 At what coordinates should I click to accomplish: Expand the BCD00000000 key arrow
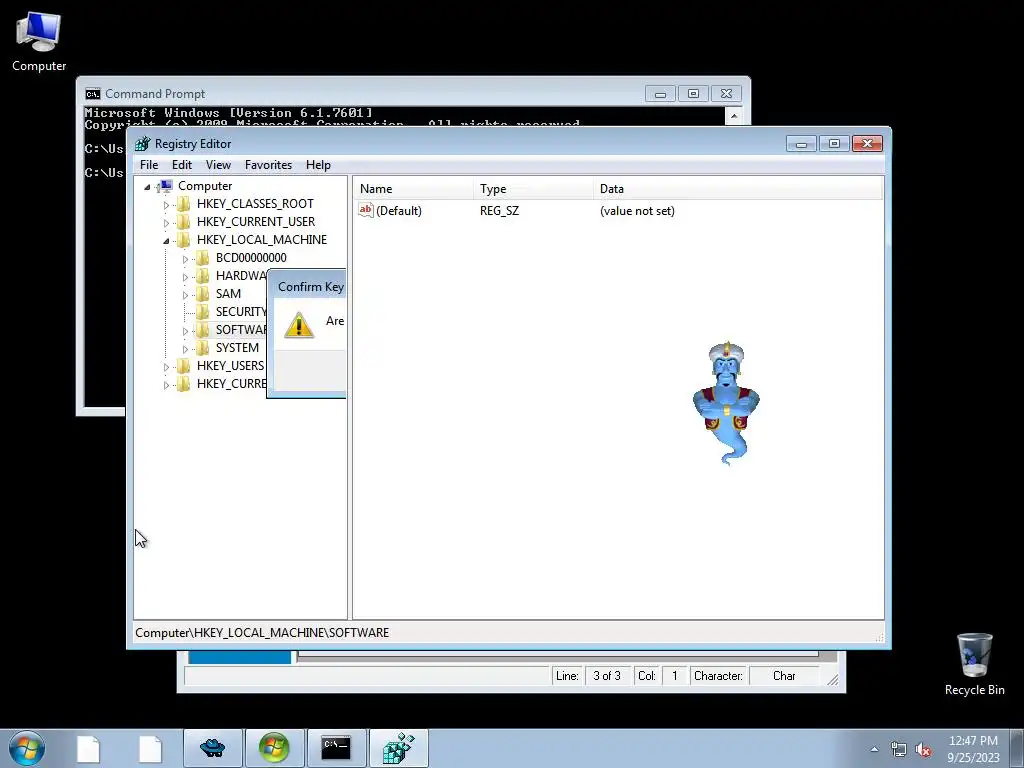point(185,259)
